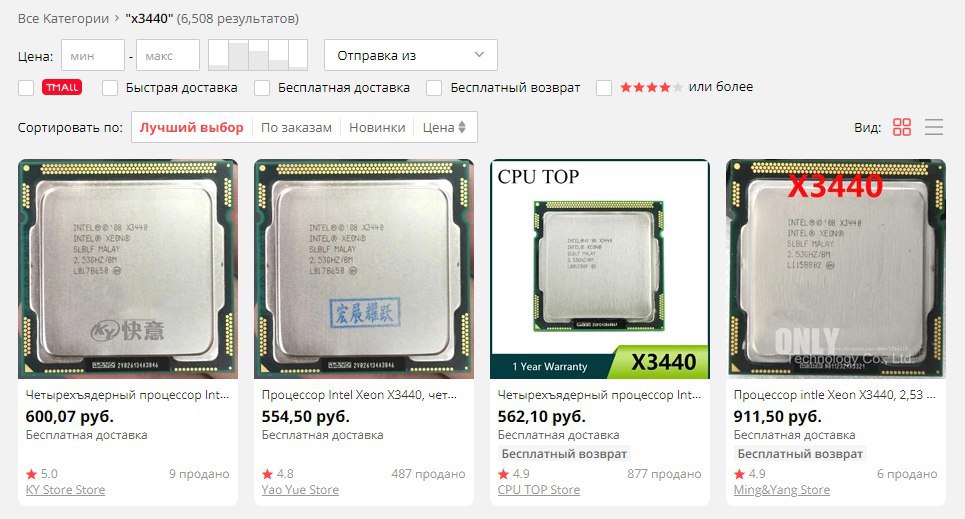Check the Бесплатная доставка checkbox
This screenshot has height=519, width=965.
click(262, 88)
